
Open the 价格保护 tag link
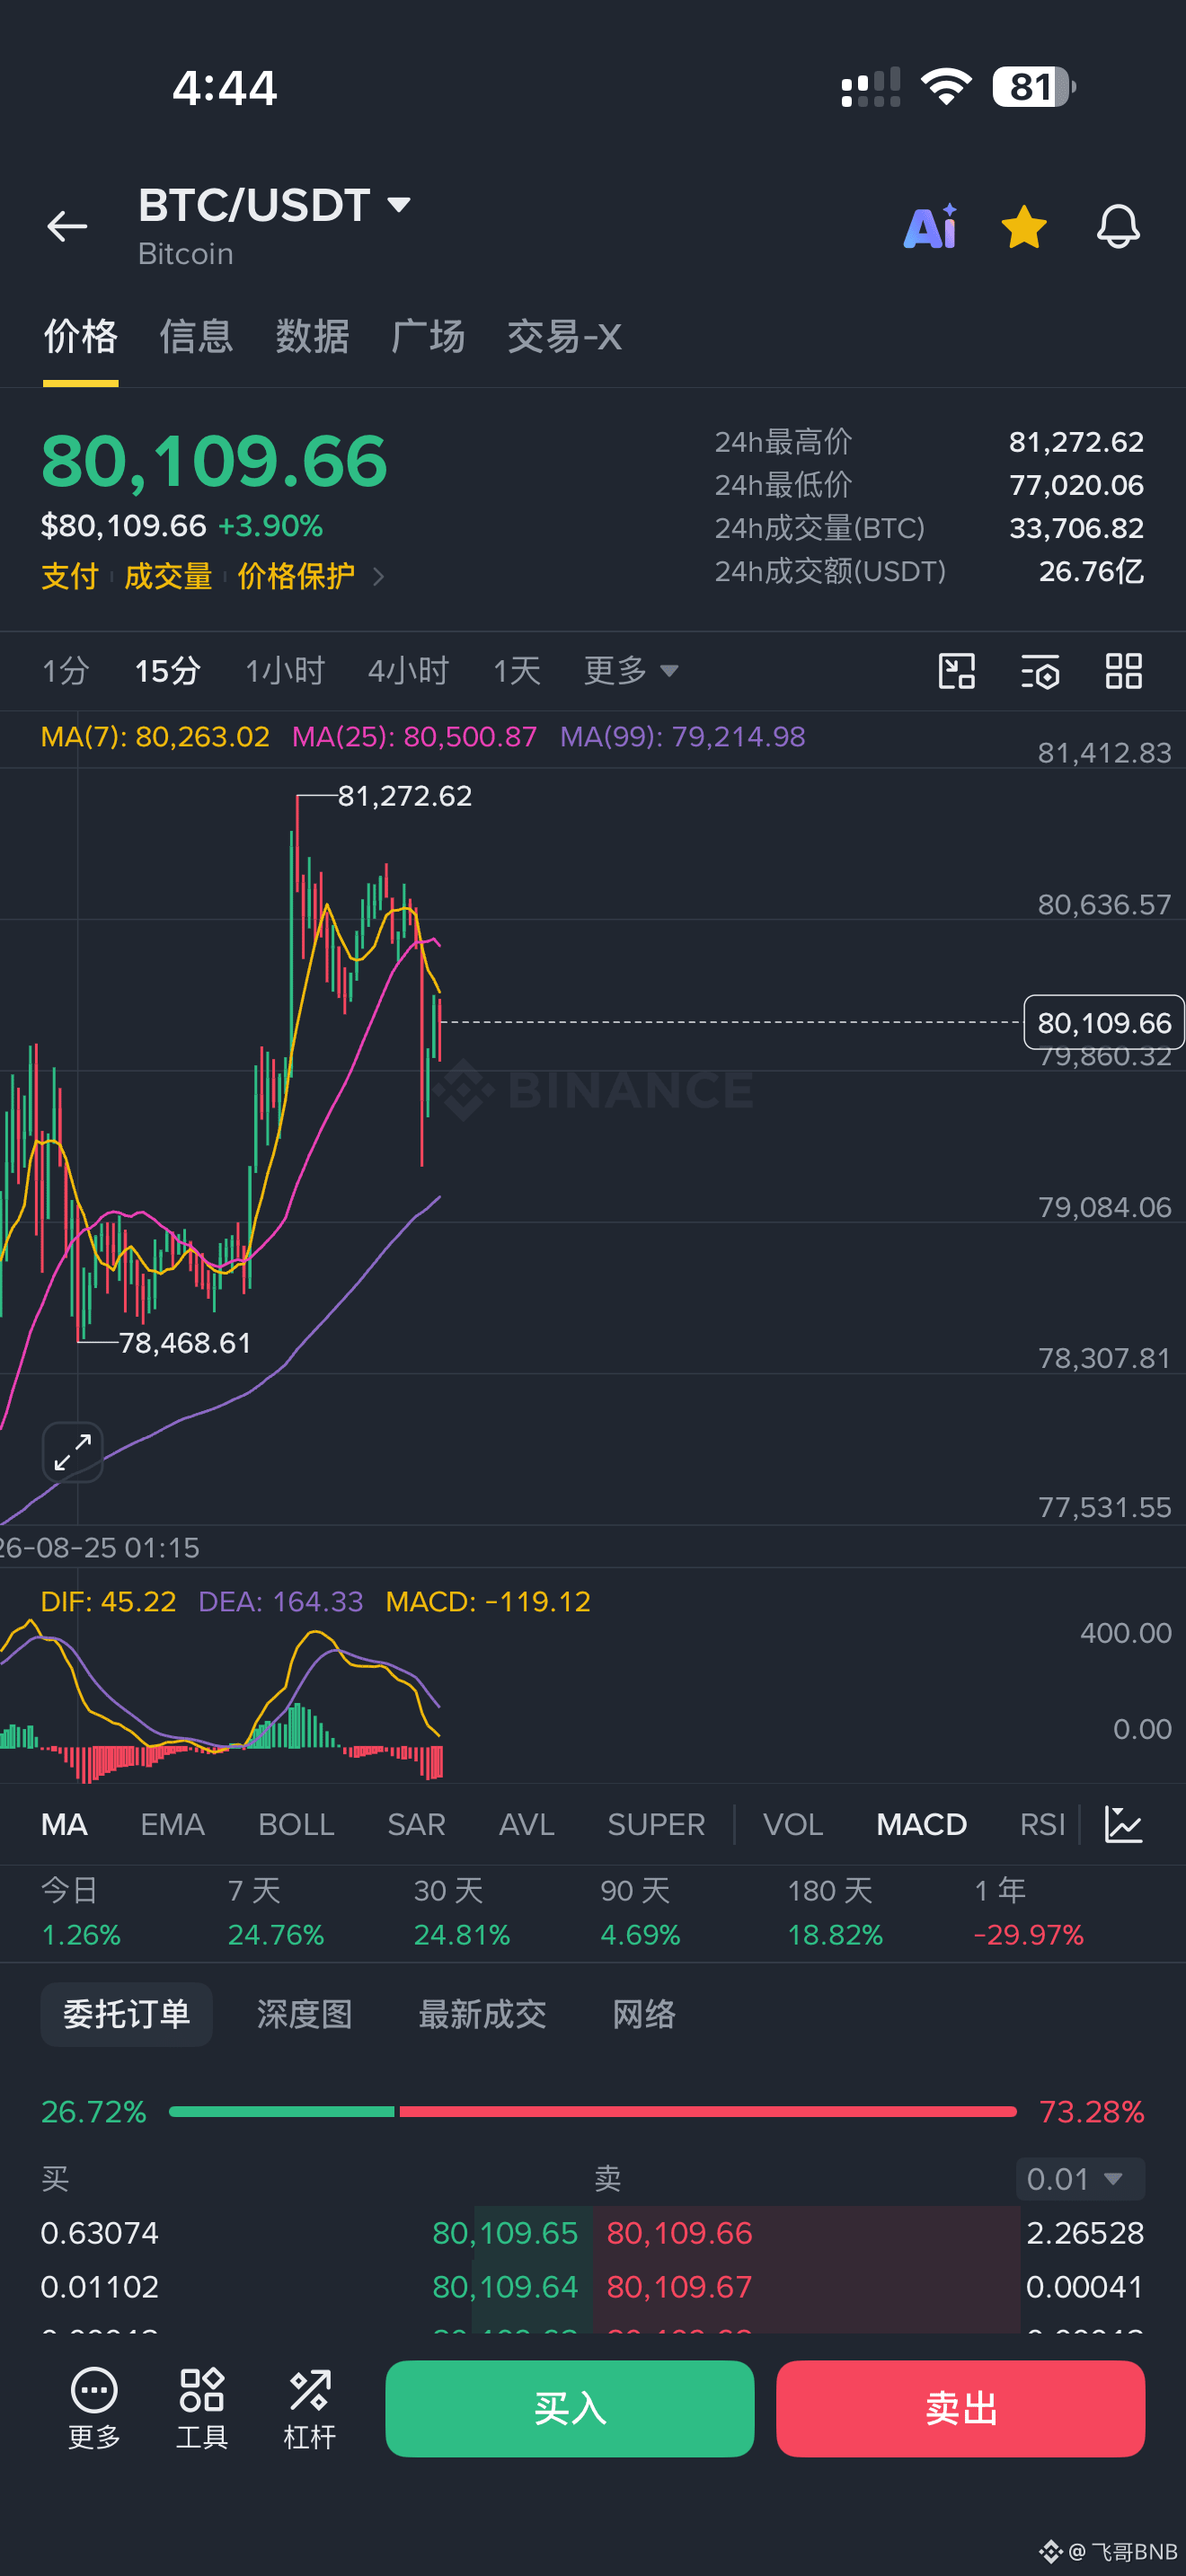pos(296,576)
